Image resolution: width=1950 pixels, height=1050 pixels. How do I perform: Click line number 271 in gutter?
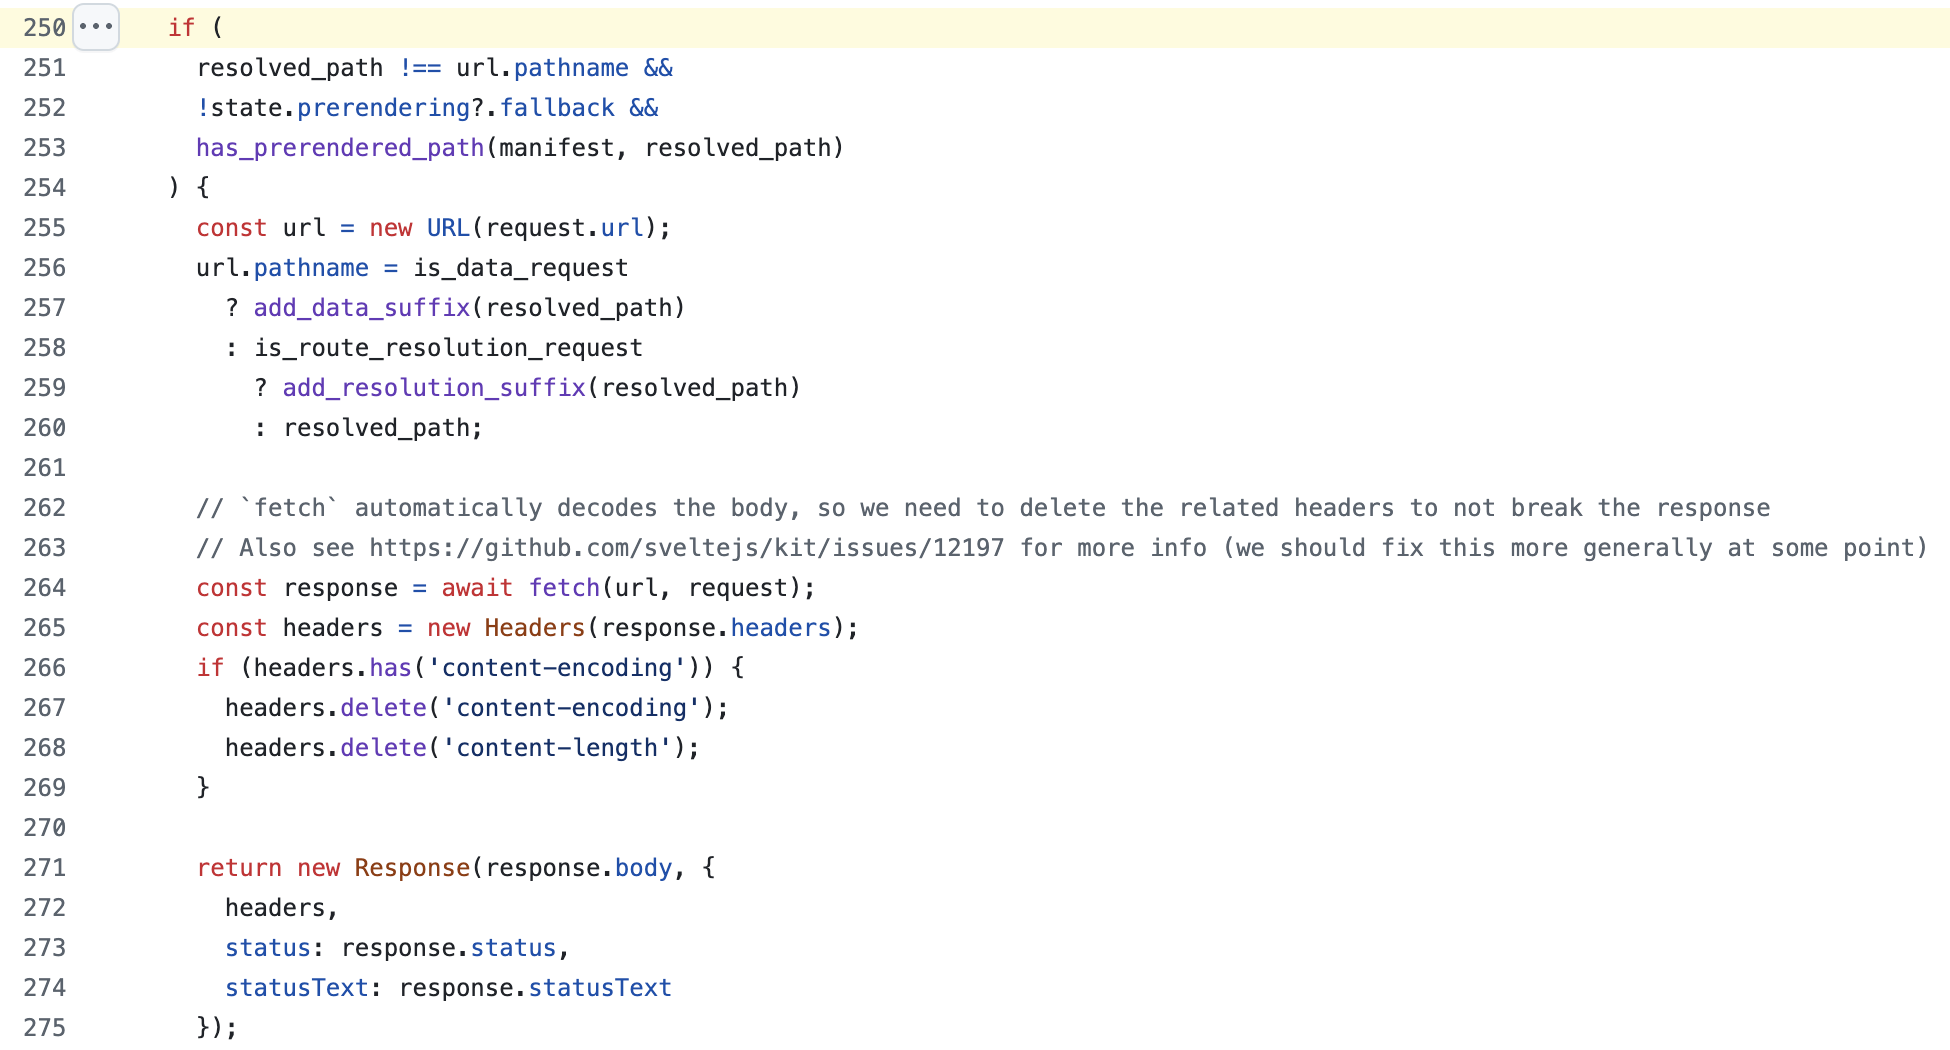click(45, 868)
